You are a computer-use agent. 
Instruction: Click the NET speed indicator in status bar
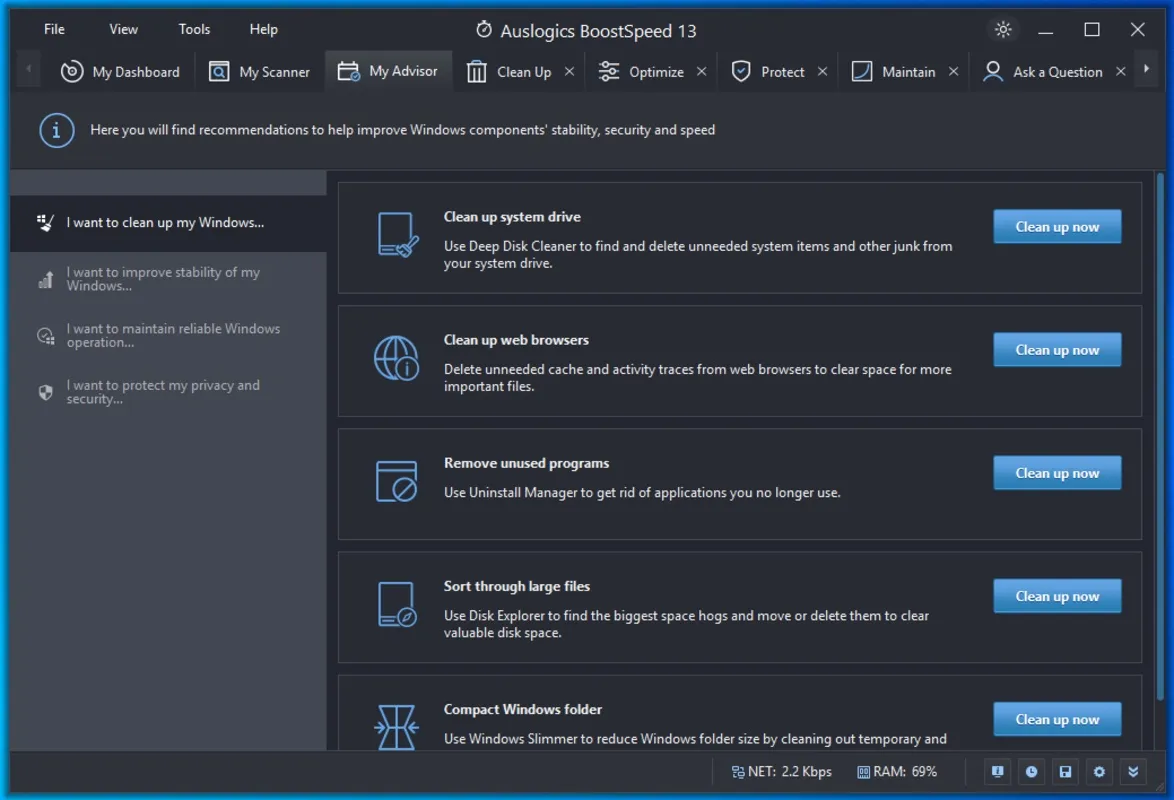point(782,772)
